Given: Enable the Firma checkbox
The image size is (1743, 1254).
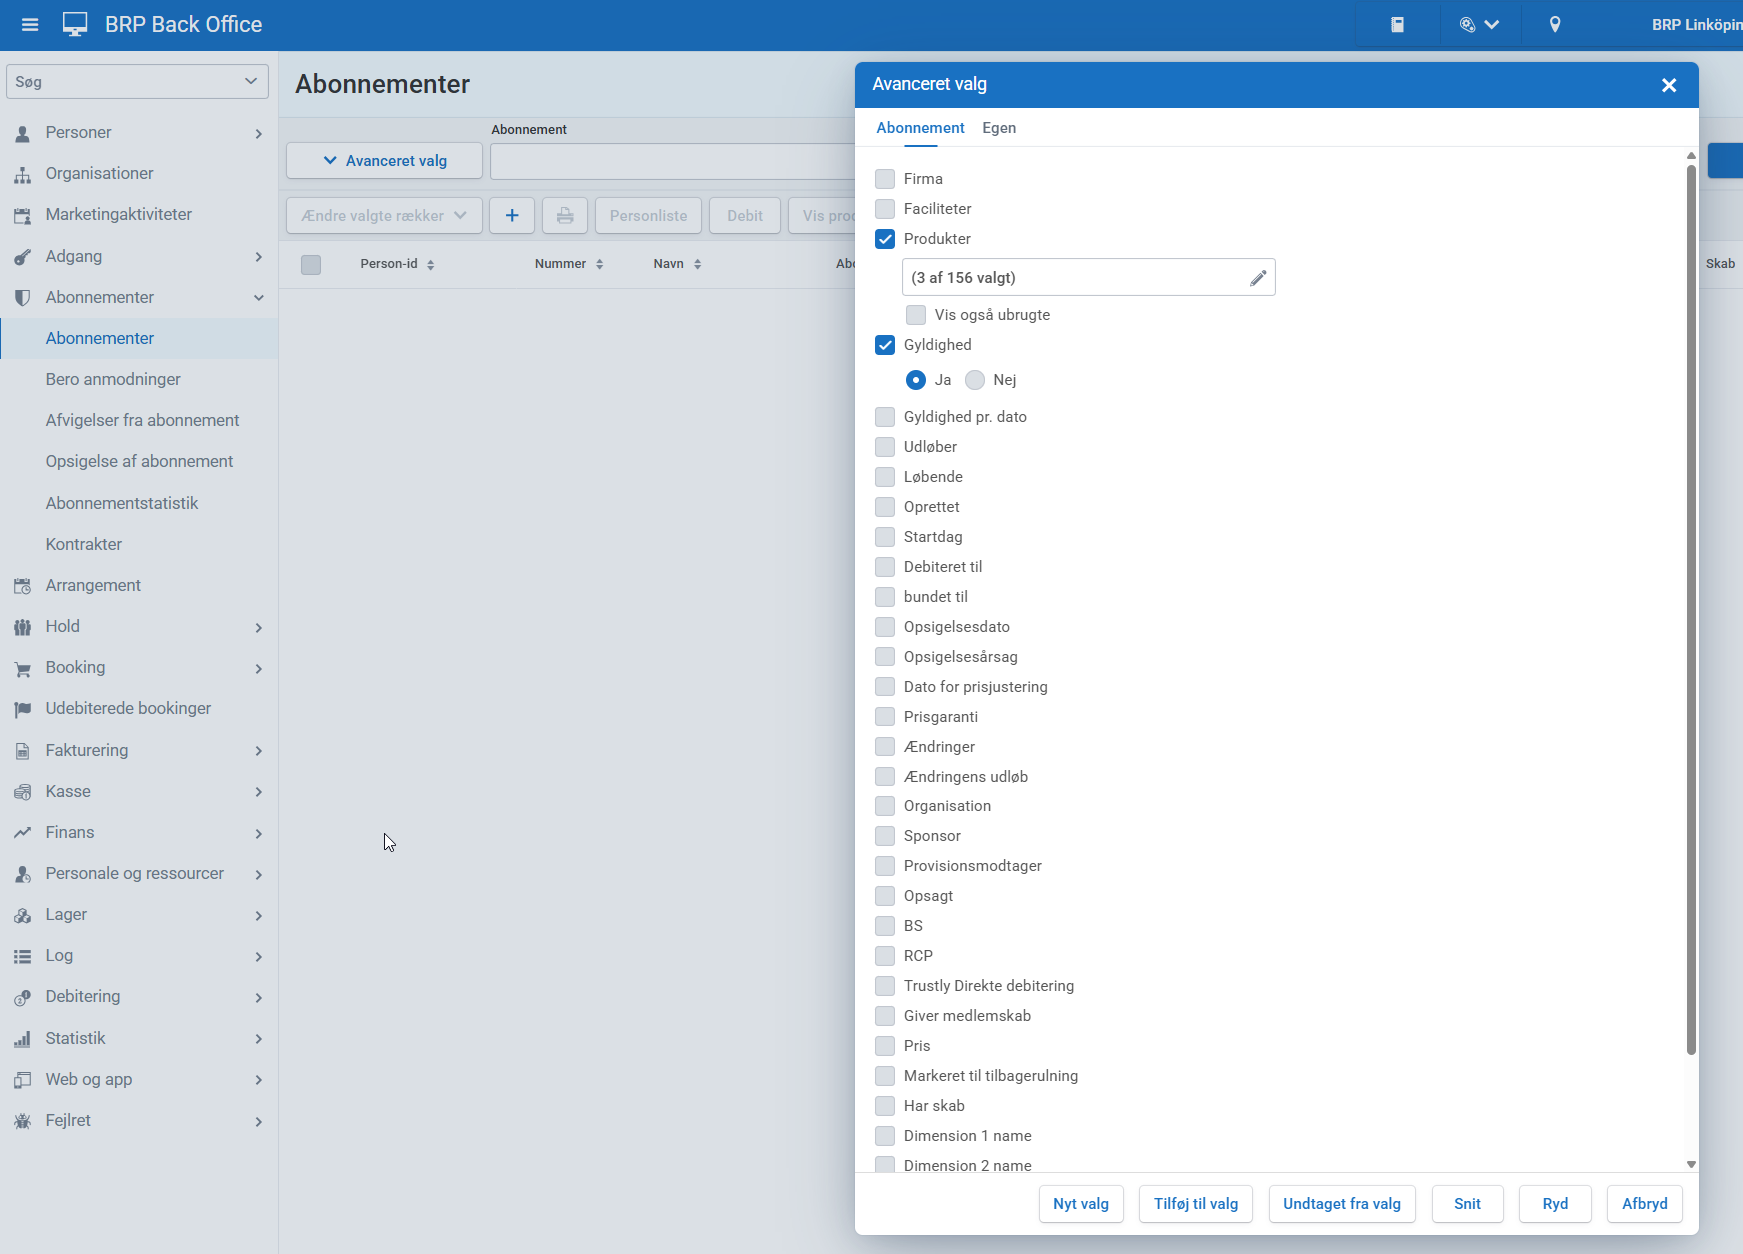Looking at the screenshot, I should (885, 179).
